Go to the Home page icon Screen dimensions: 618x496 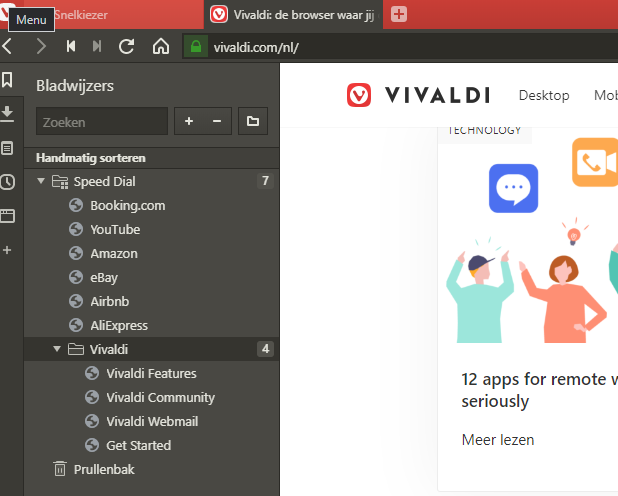[160, 46]
